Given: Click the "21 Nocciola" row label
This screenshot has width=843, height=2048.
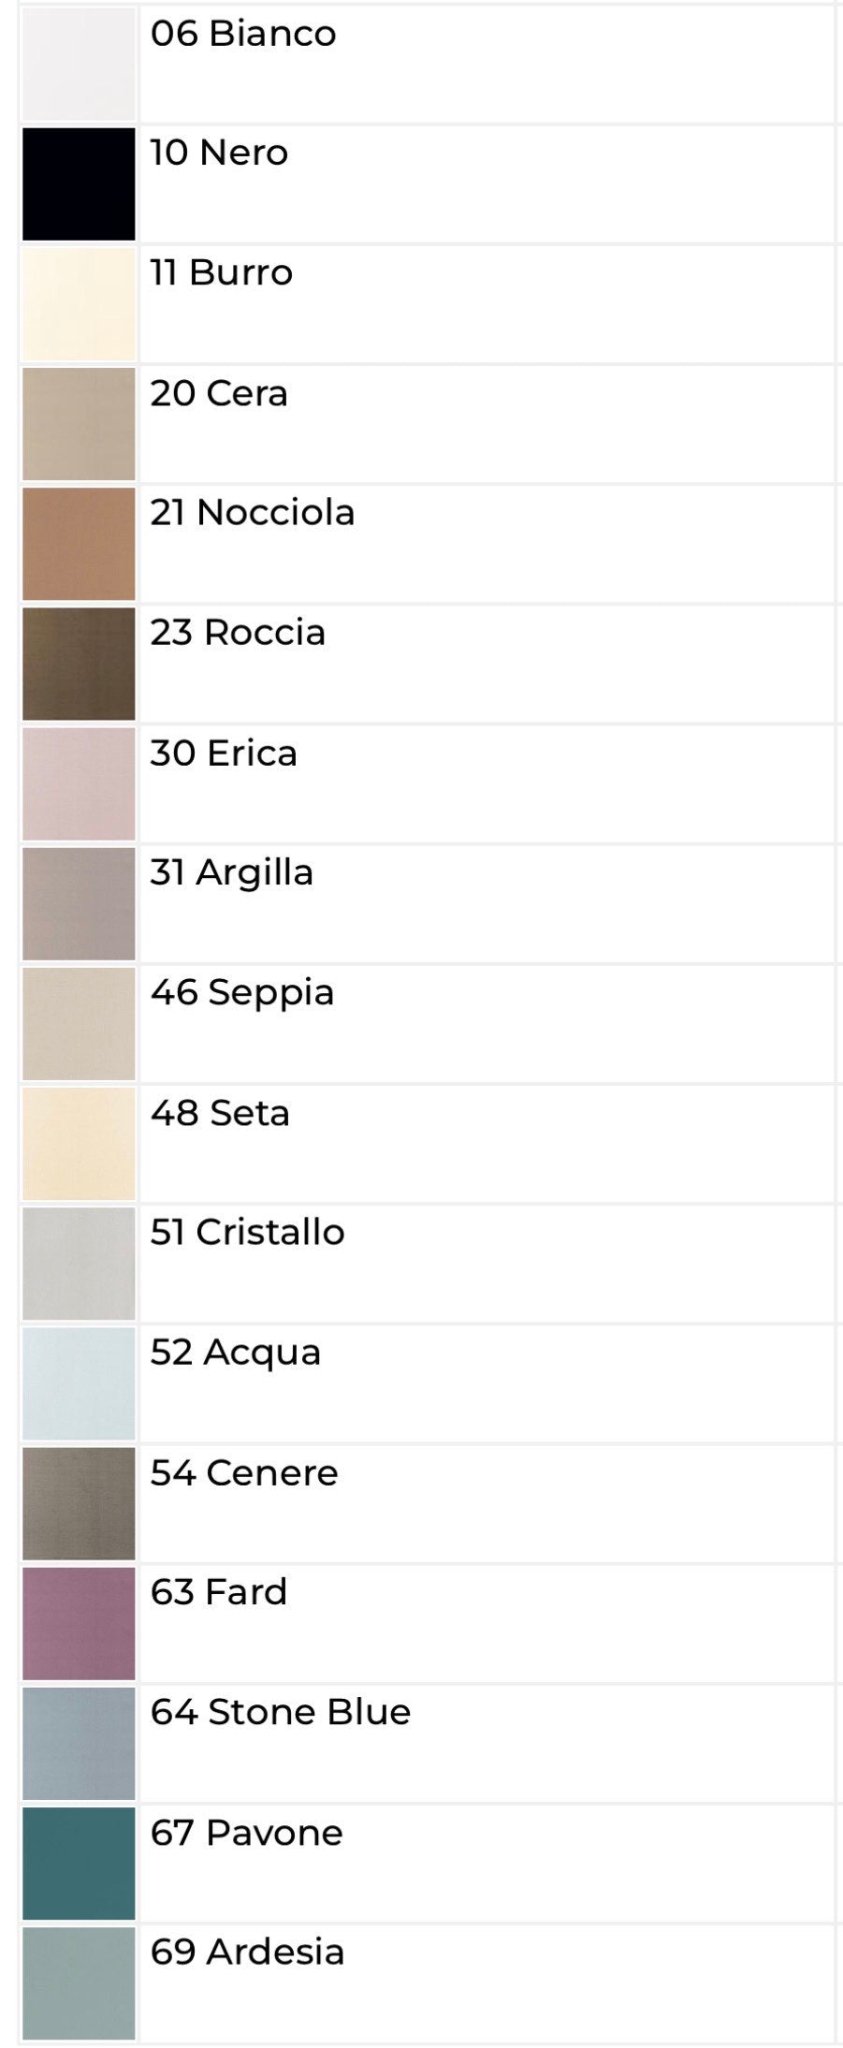Looking at the screenshot, I should click(x=252, y=513).
